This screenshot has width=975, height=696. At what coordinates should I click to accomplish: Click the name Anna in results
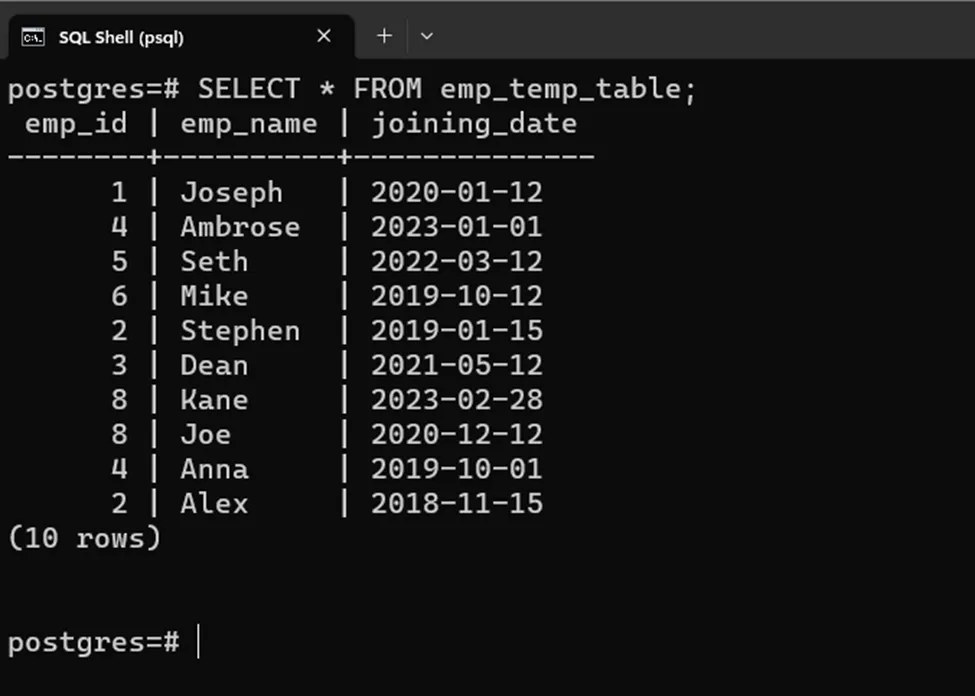[214, 469]
